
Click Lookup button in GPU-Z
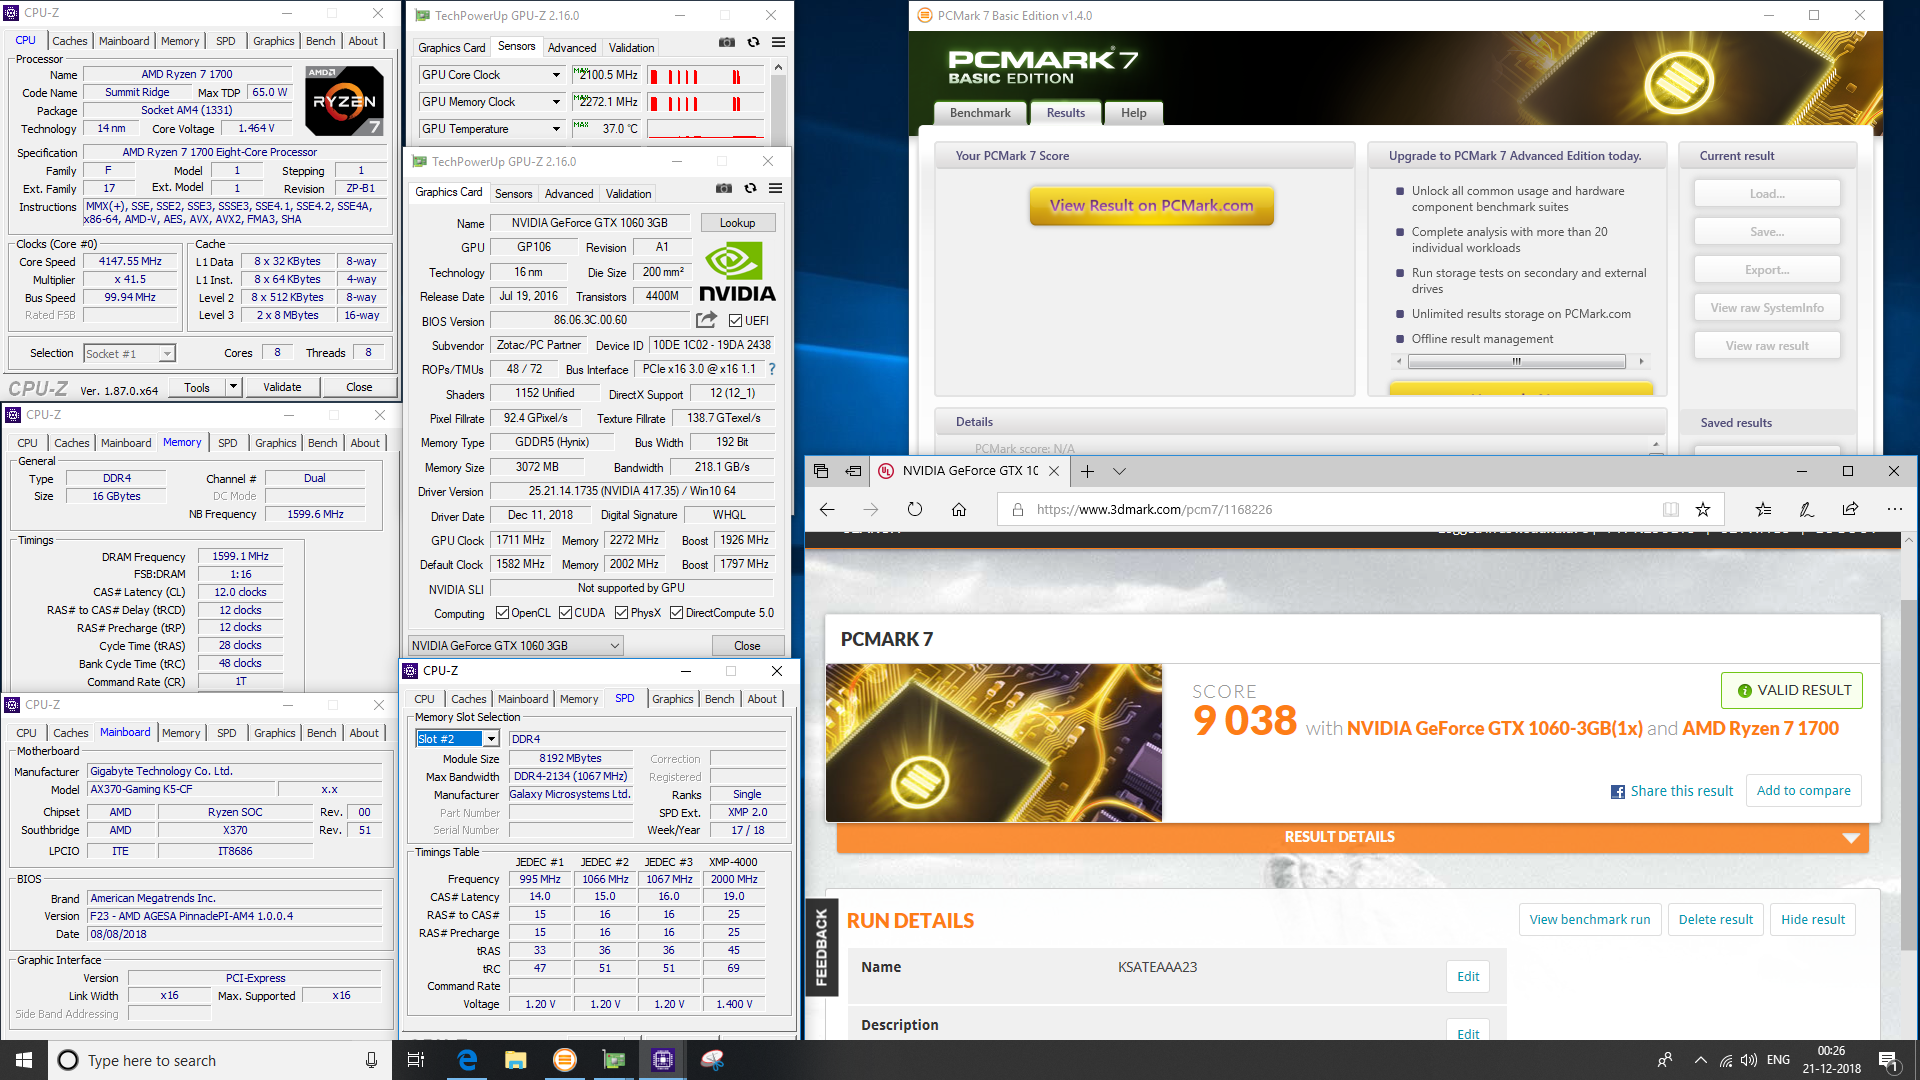[x=738, y=223]
